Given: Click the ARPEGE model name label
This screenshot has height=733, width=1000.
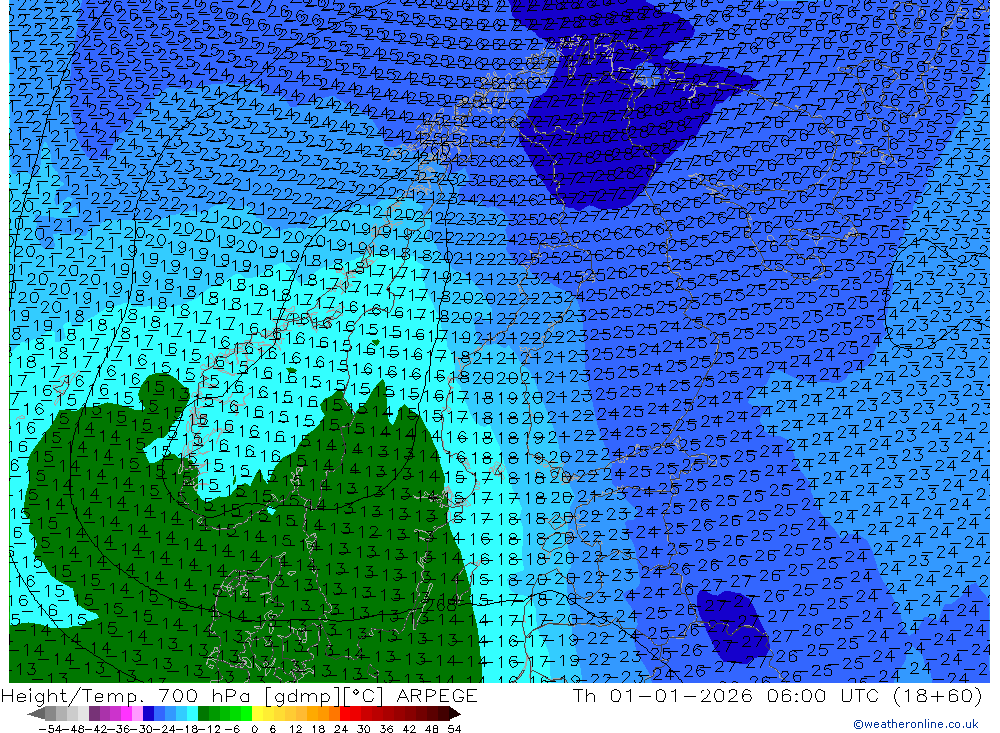Looking at the screenshot, I should click(437, 695).
